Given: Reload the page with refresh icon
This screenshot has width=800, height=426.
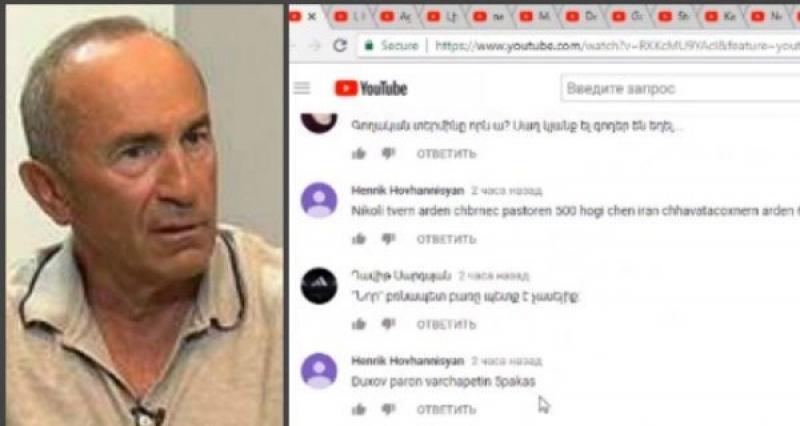Looking at the screenshot, I should click(x=340, y=45).
